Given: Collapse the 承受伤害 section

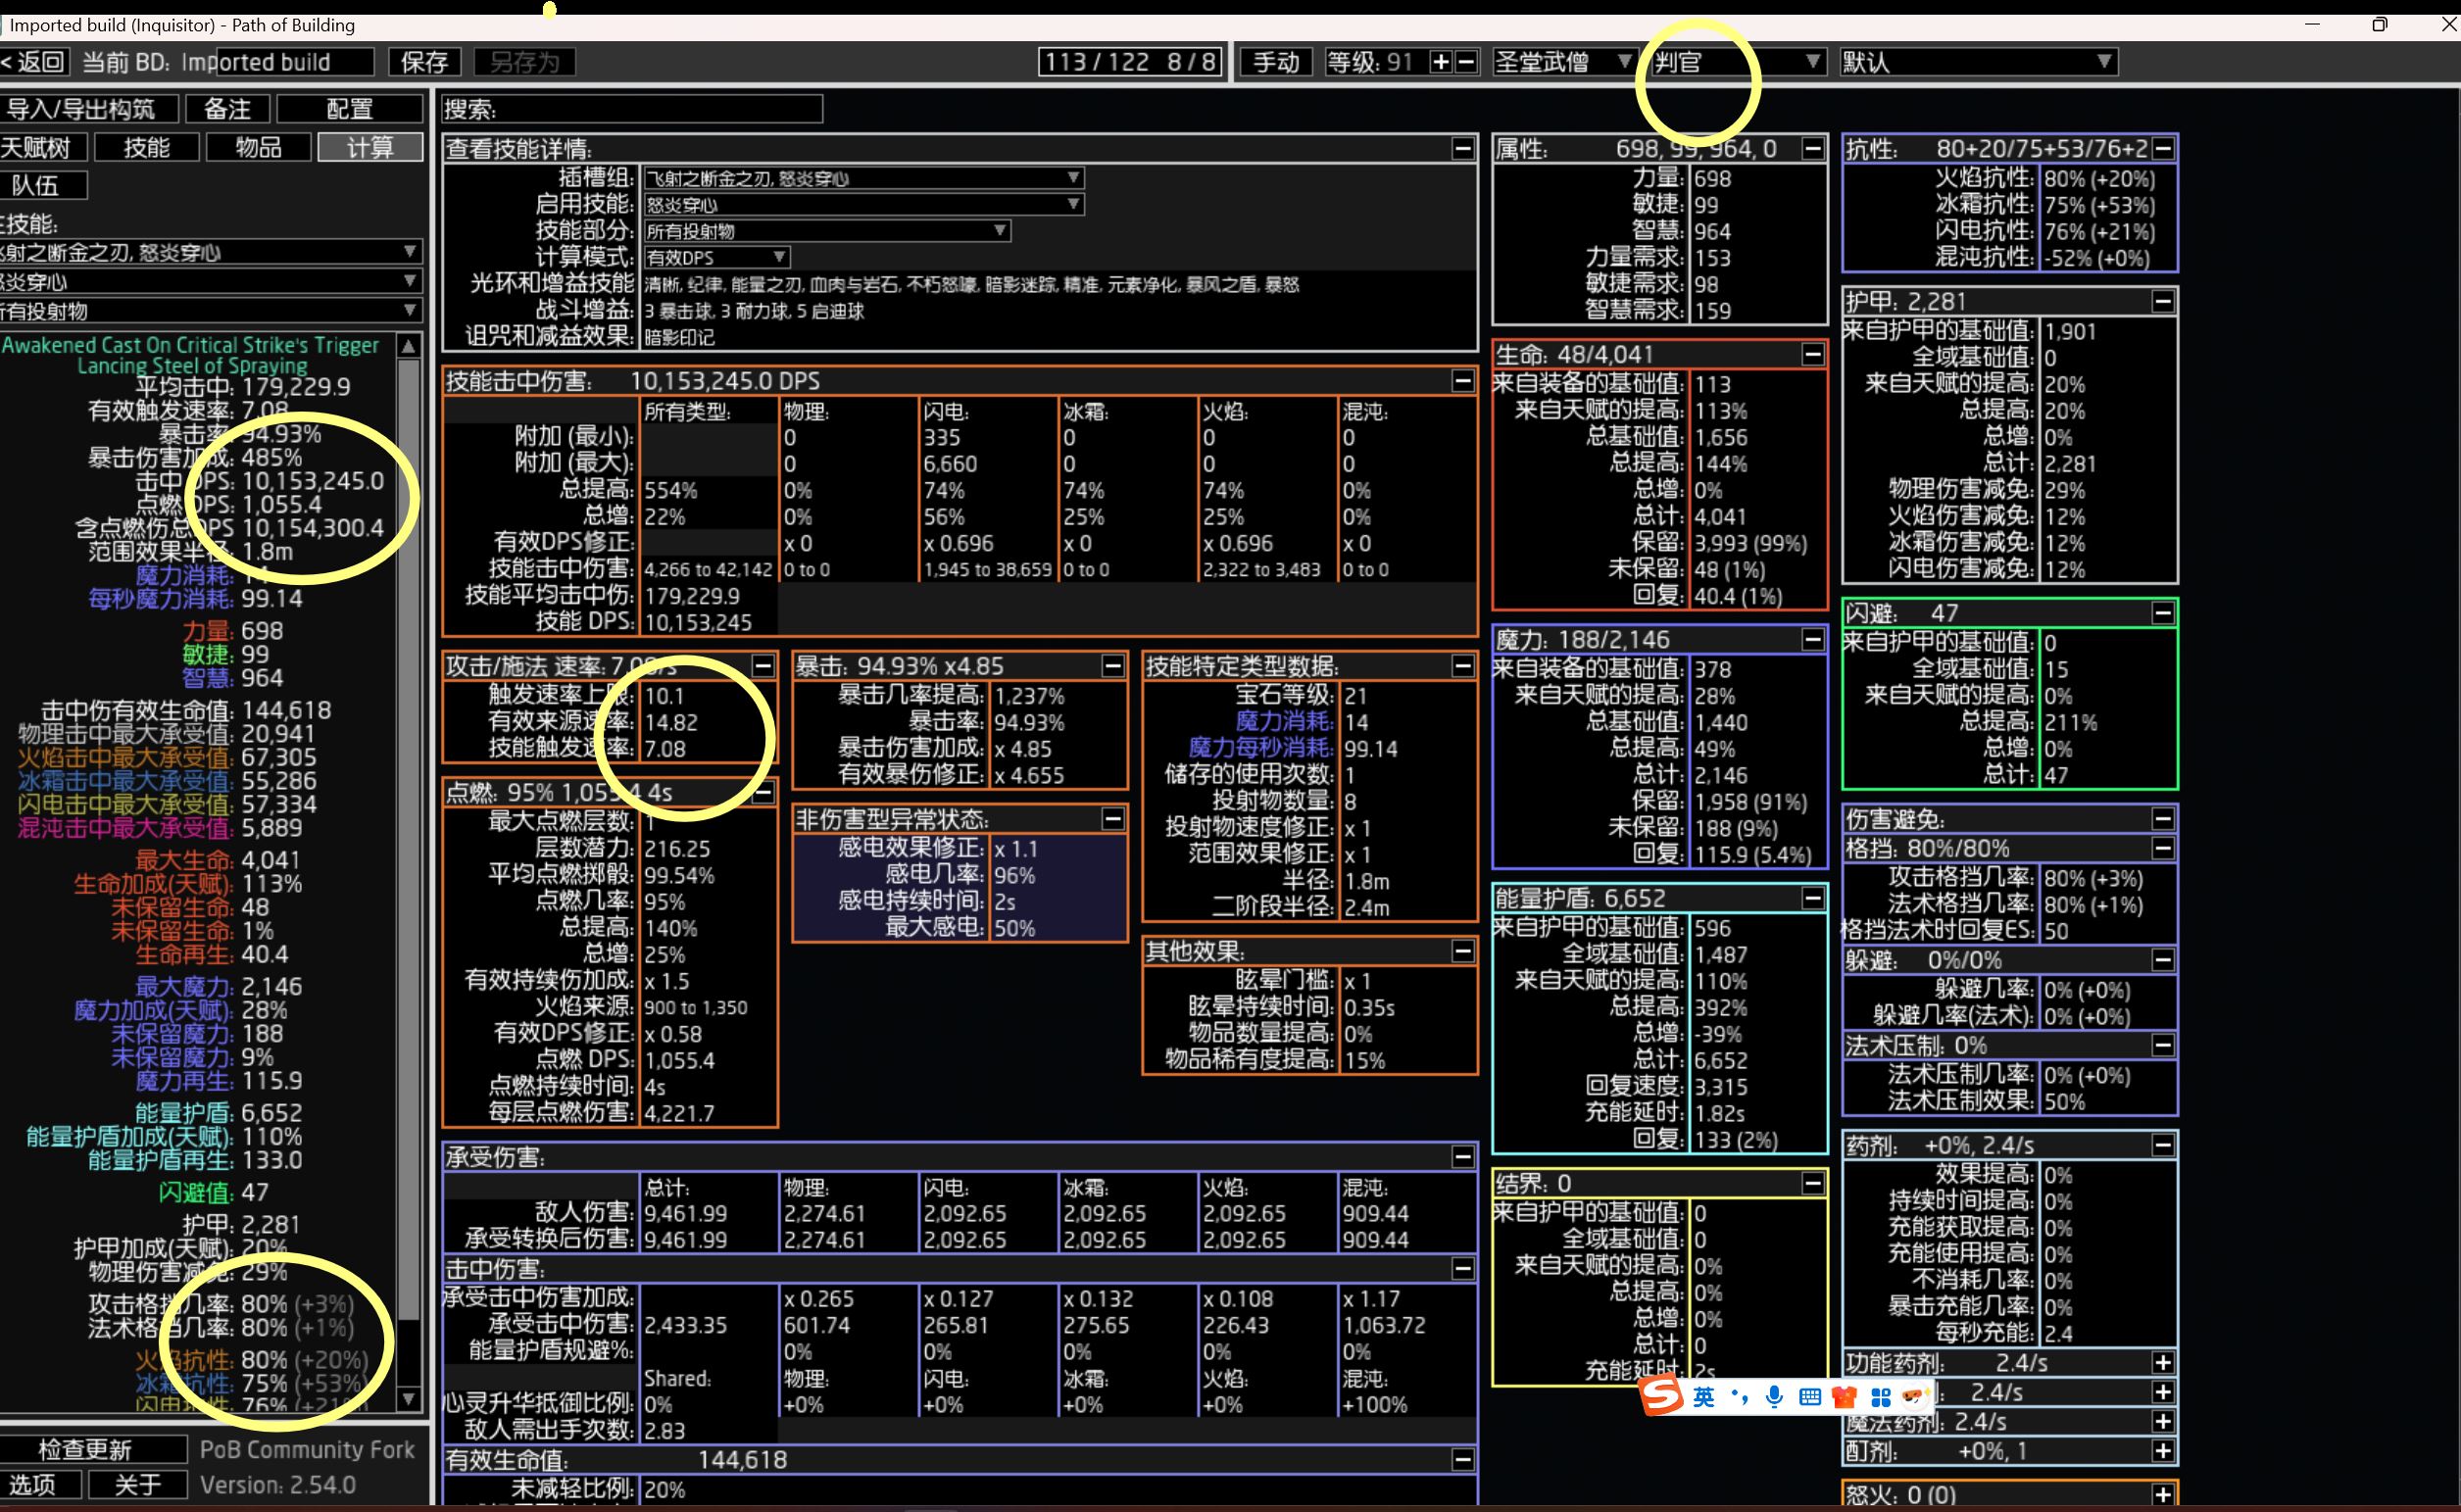Looking at the screenshot, I should coord(1462,1158).
